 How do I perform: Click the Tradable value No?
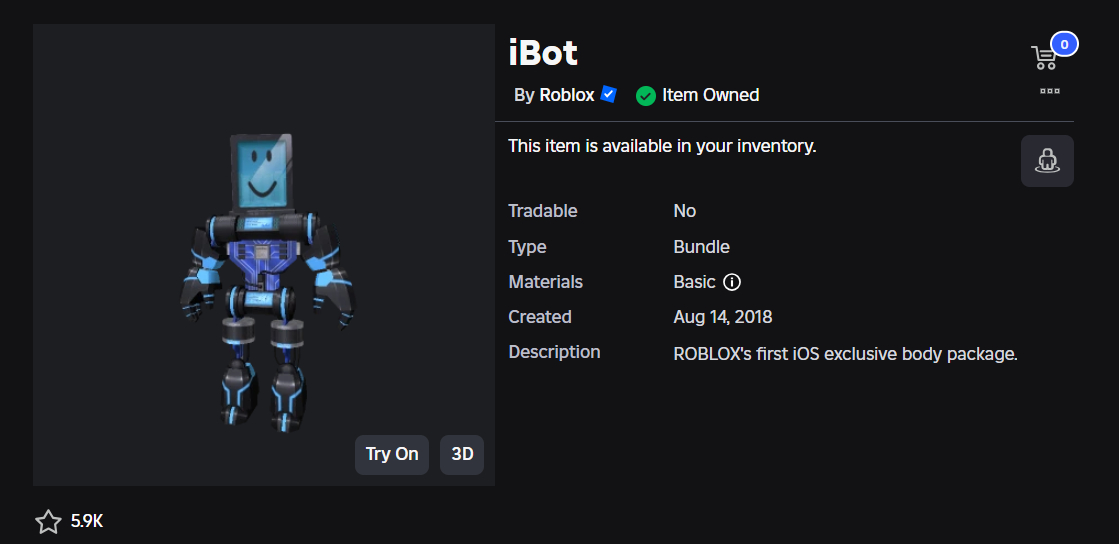[684, 211]
